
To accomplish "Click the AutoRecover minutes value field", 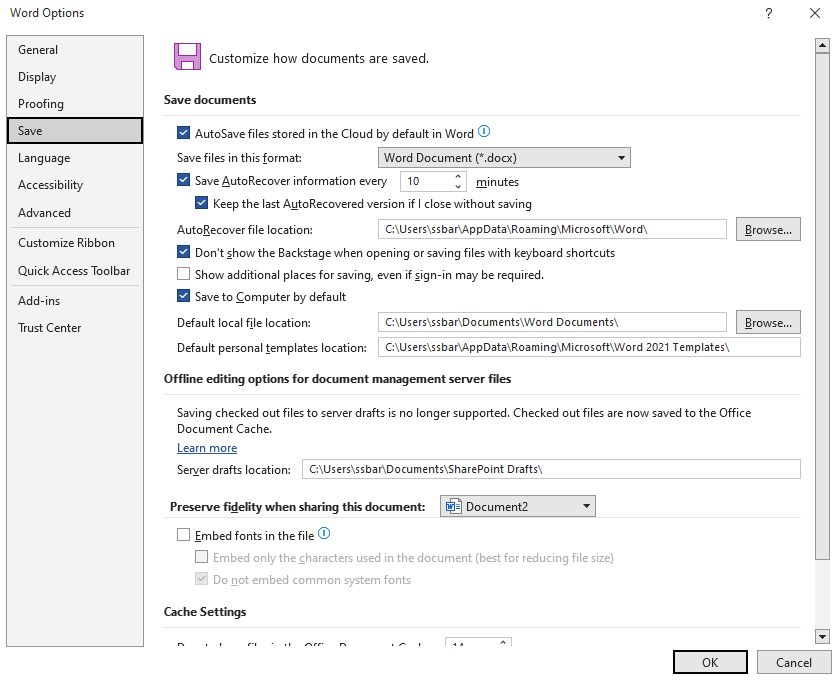I will (x=426, y=181).
